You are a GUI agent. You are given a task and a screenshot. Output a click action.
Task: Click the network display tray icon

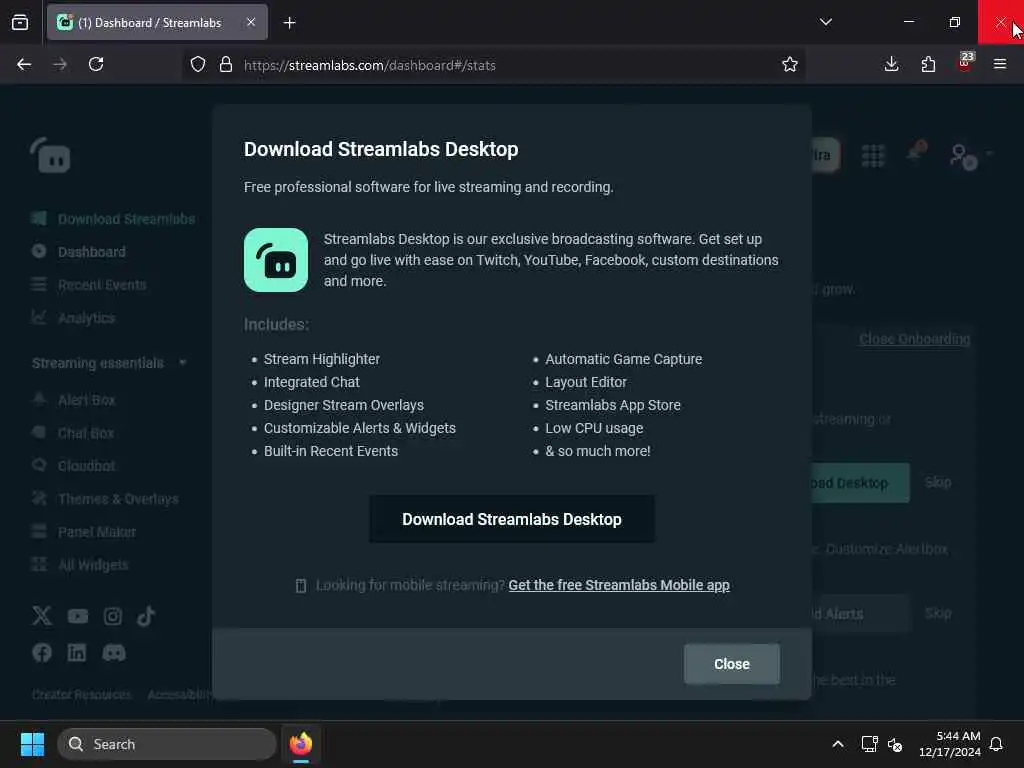tap(869, 744)
